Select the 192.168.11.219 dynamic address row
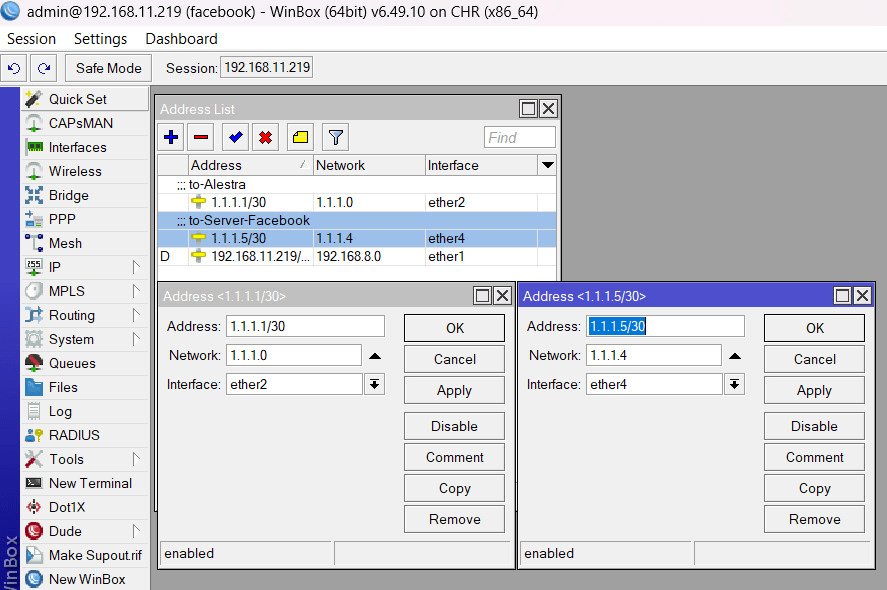Screen dimensions: 887x590 tap(356, 256)
